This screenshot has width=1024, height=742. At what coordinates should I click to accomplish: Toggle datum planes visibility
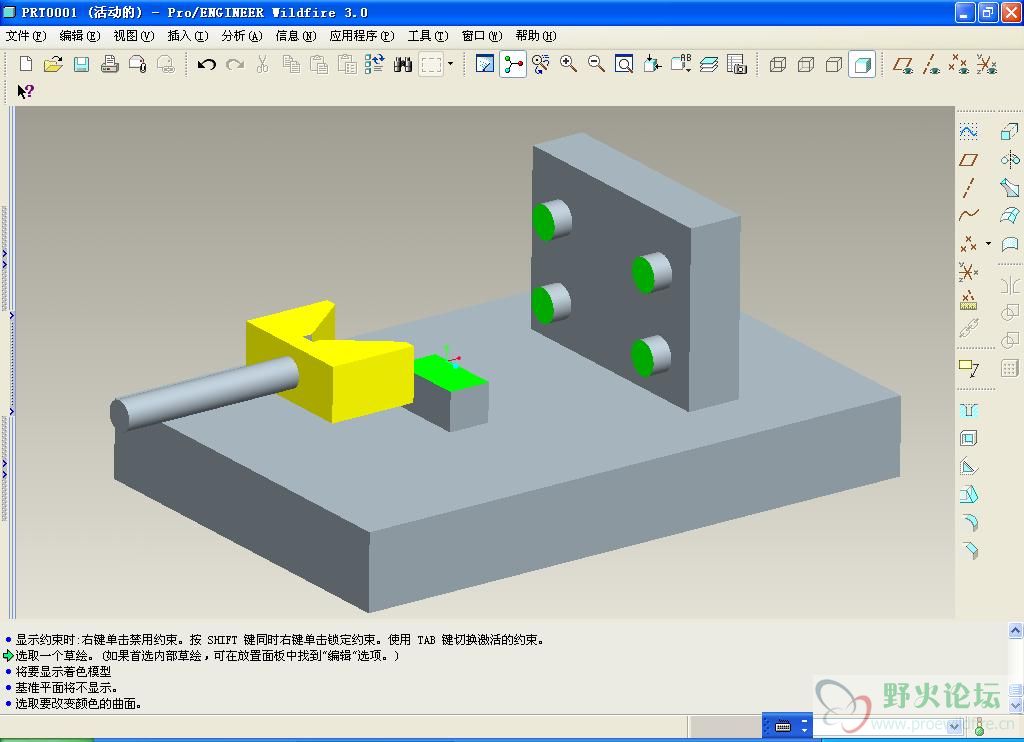click(x=904, y=64)
